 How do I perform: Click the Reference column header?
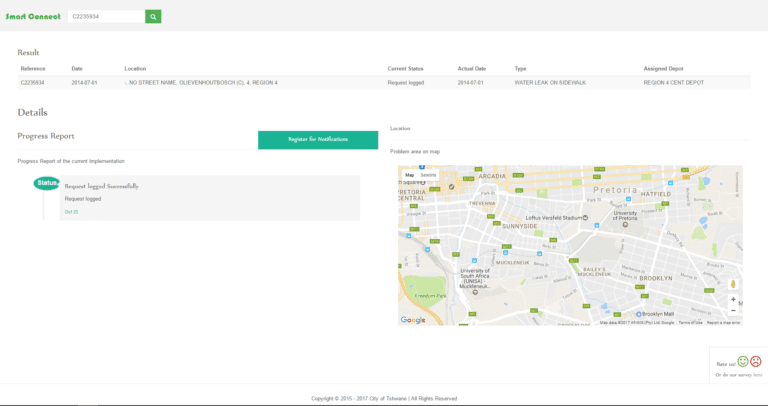coord(33,69)
